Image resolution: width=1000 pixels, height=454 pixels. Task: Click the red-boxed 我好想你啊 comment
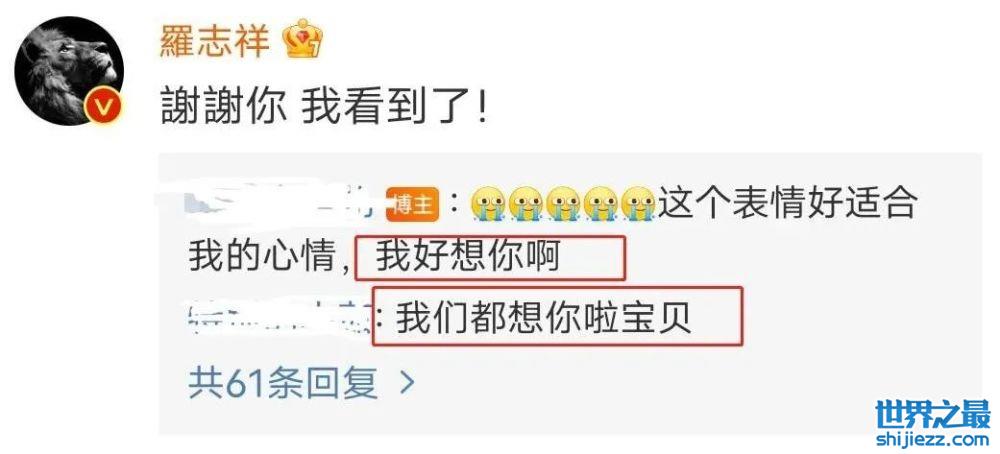pyautogui.click(x=490, y=258)
